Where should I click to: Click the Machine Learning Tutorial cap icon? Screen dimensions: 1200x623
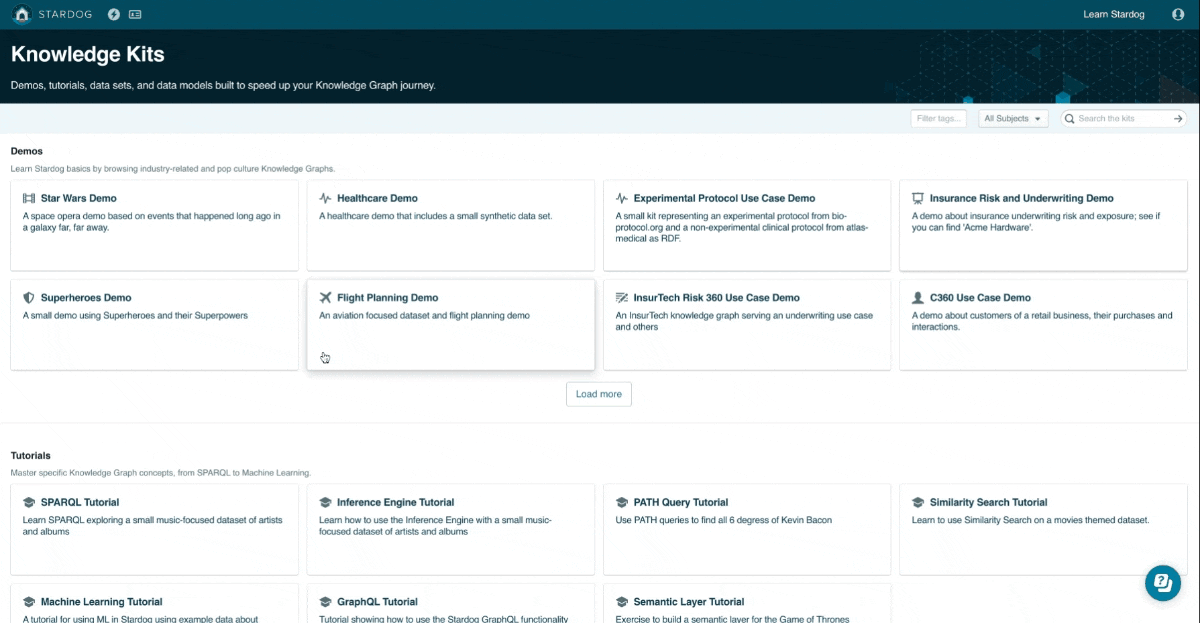[x=29, y=602]
